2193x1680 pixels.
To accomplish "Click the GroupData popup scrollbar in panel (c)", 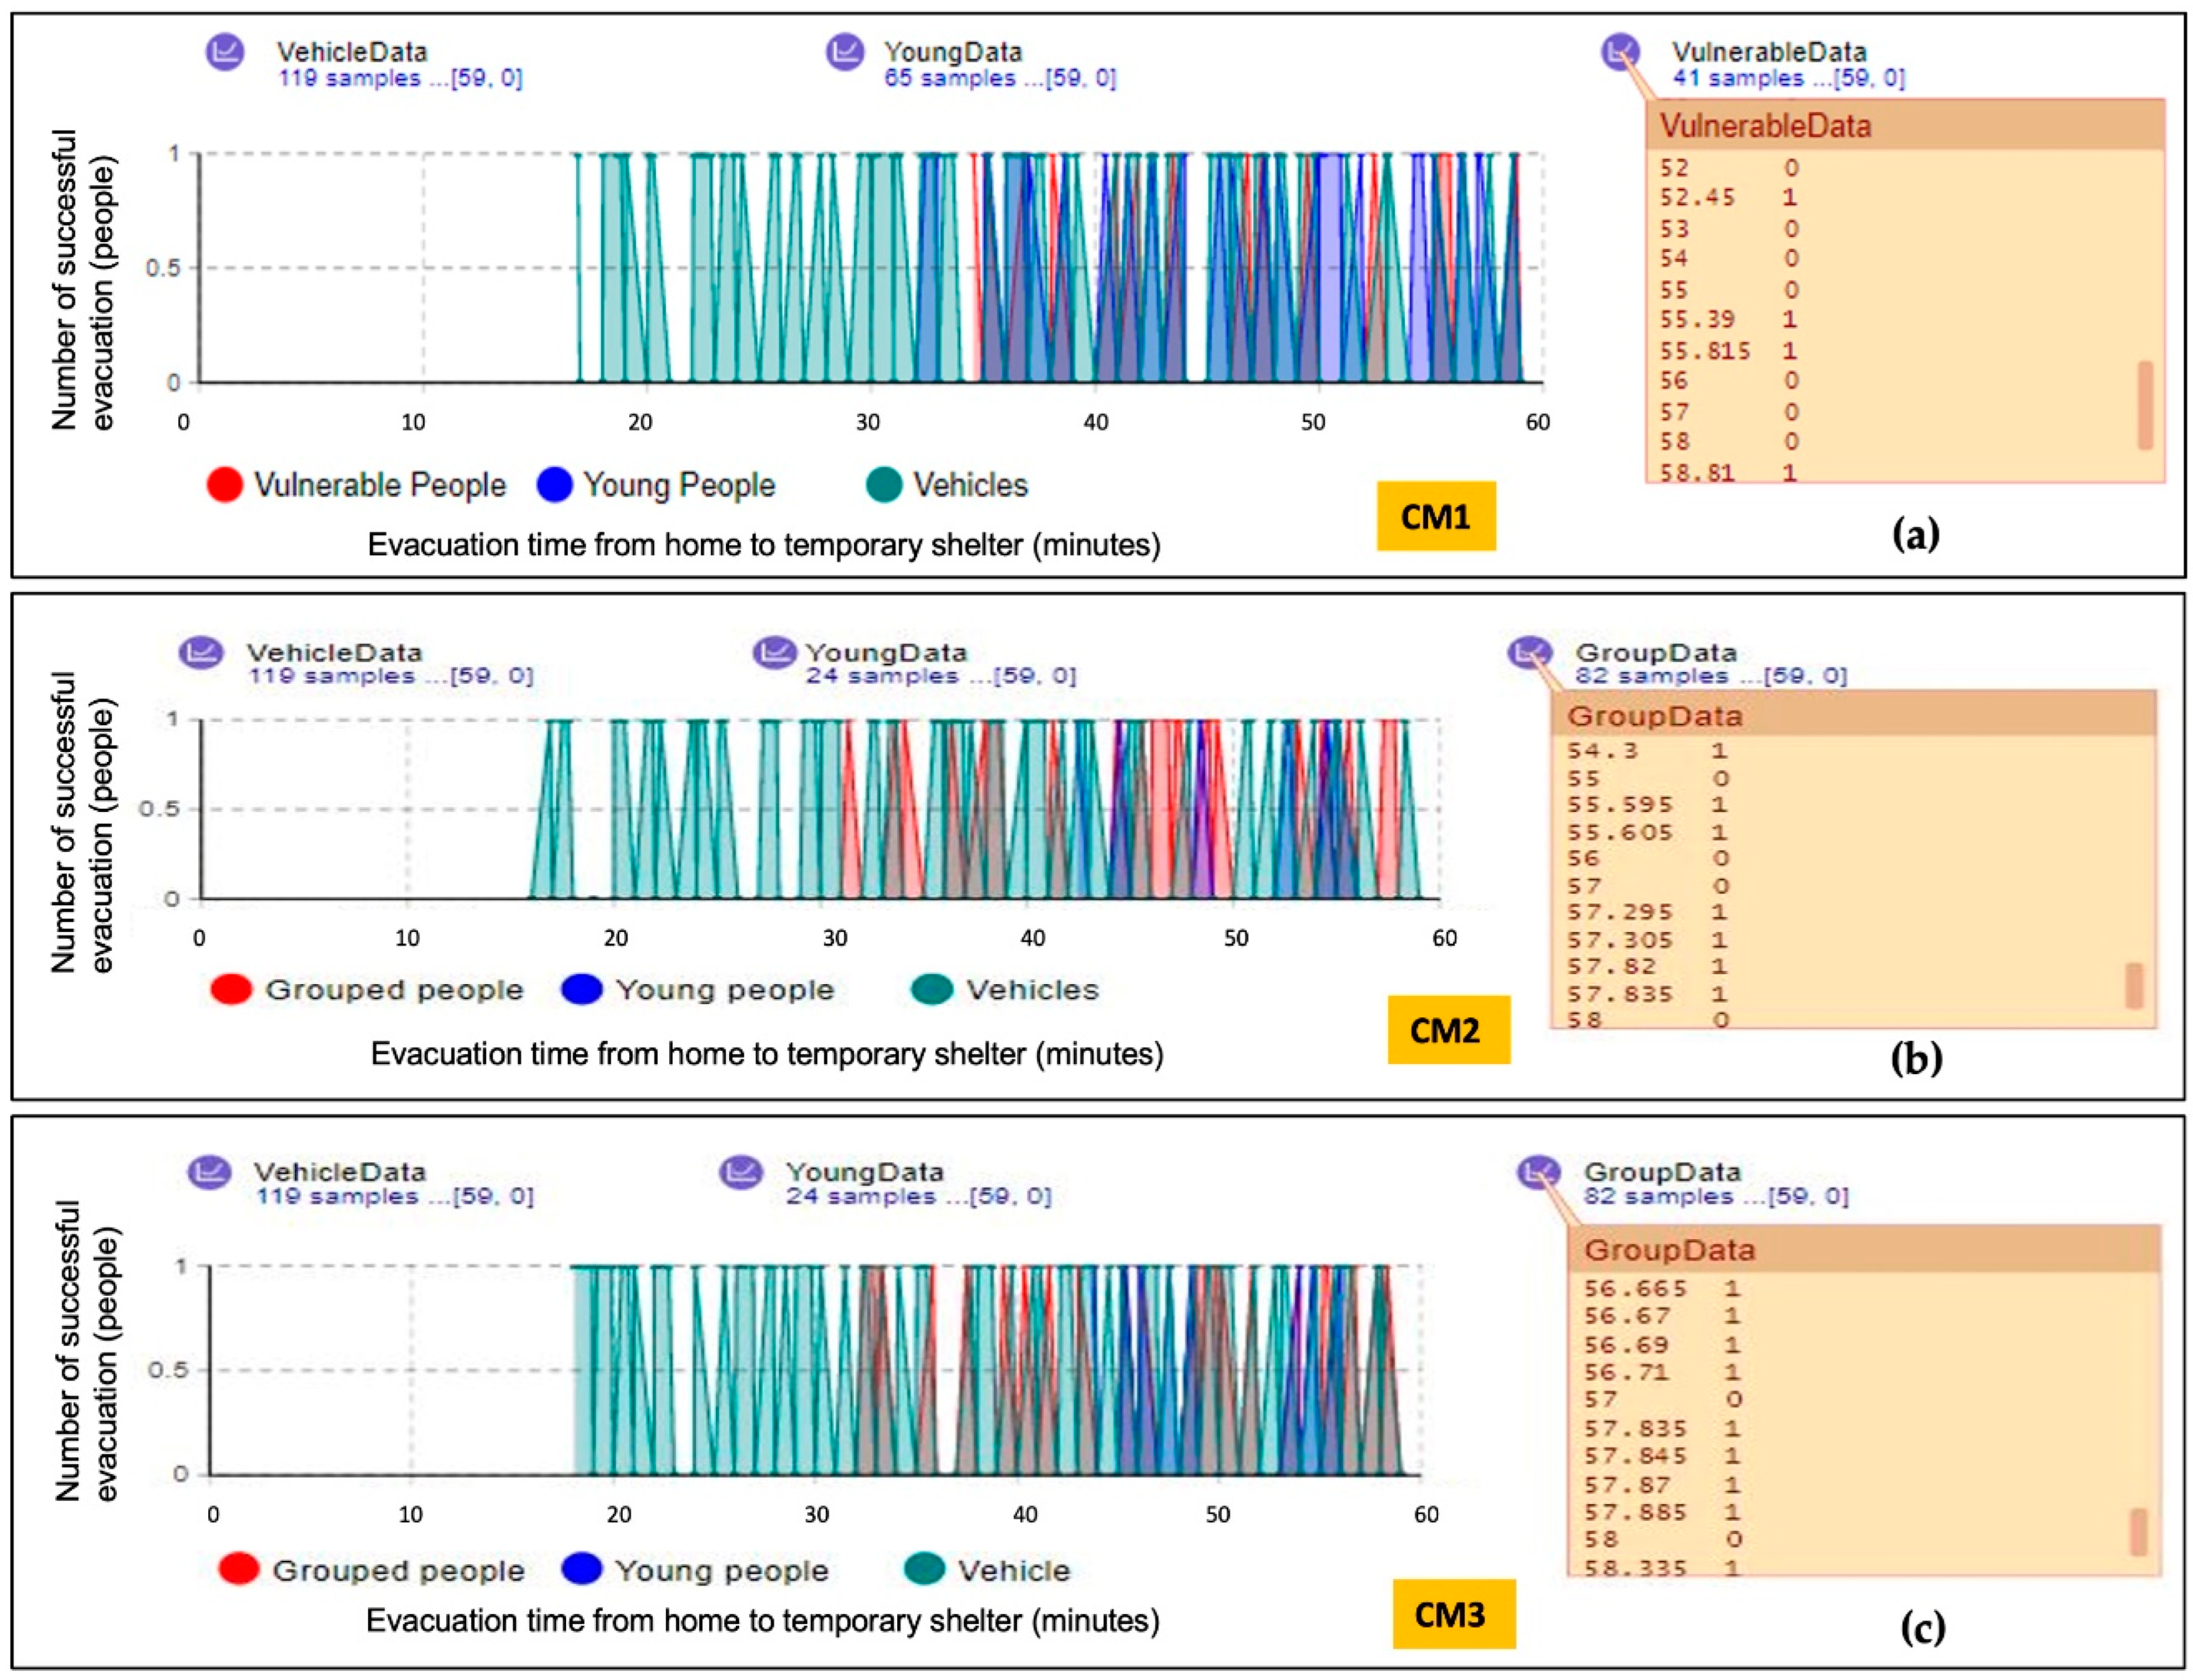I will click(2138, 1531).
